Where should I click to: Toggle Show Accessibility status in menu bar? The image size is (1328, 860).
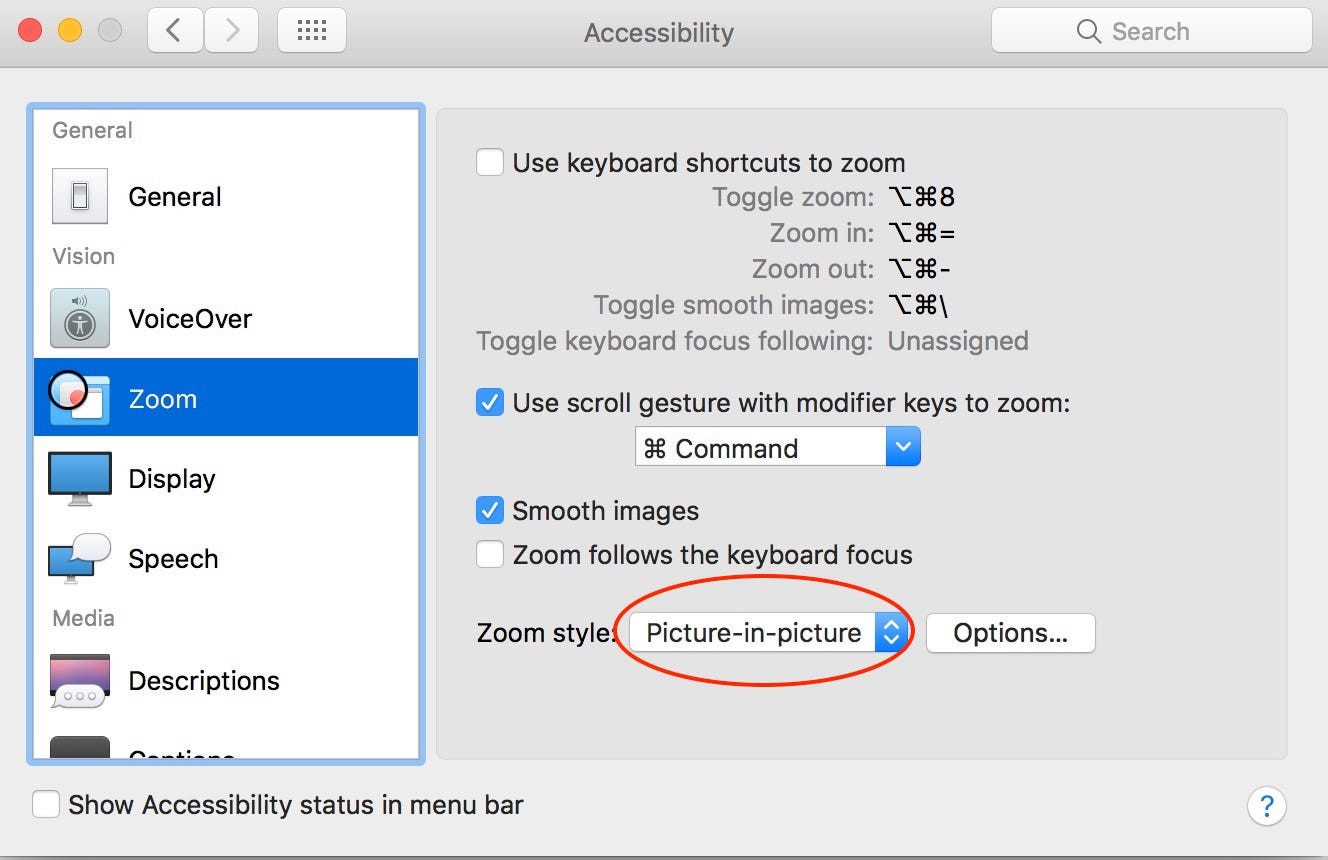tap(46, 804)
